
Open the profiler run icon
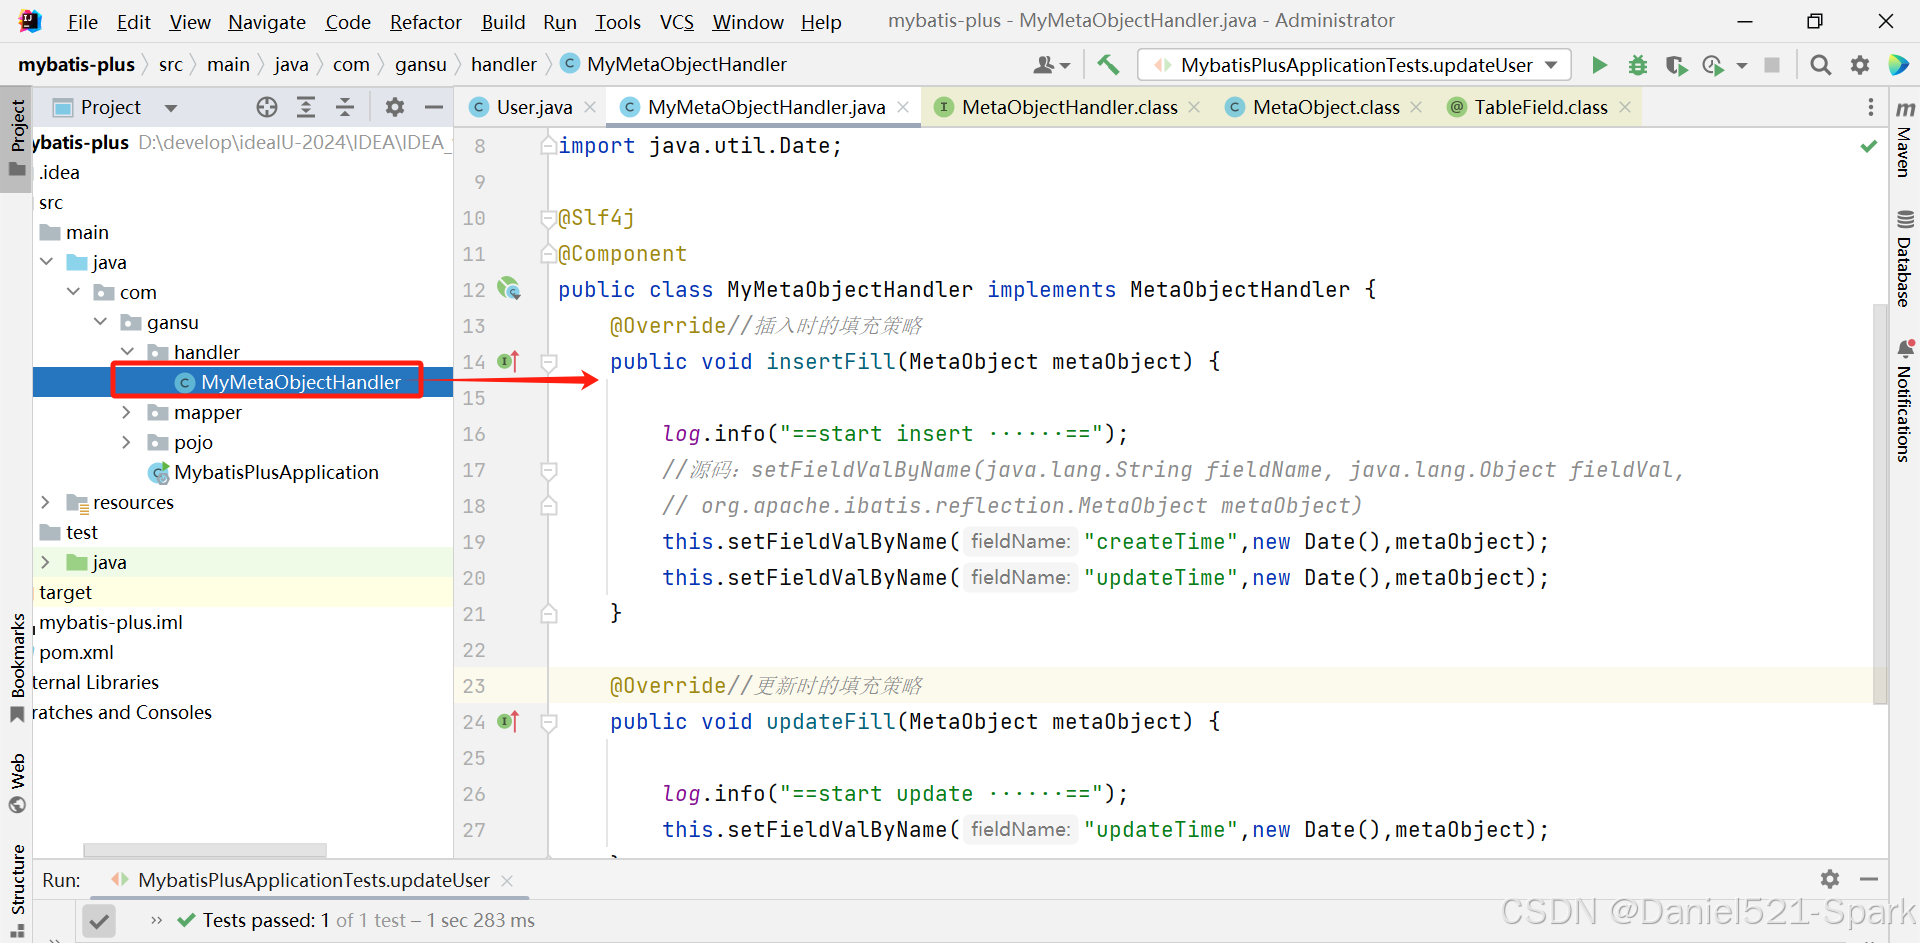(x=1713, y=65)
